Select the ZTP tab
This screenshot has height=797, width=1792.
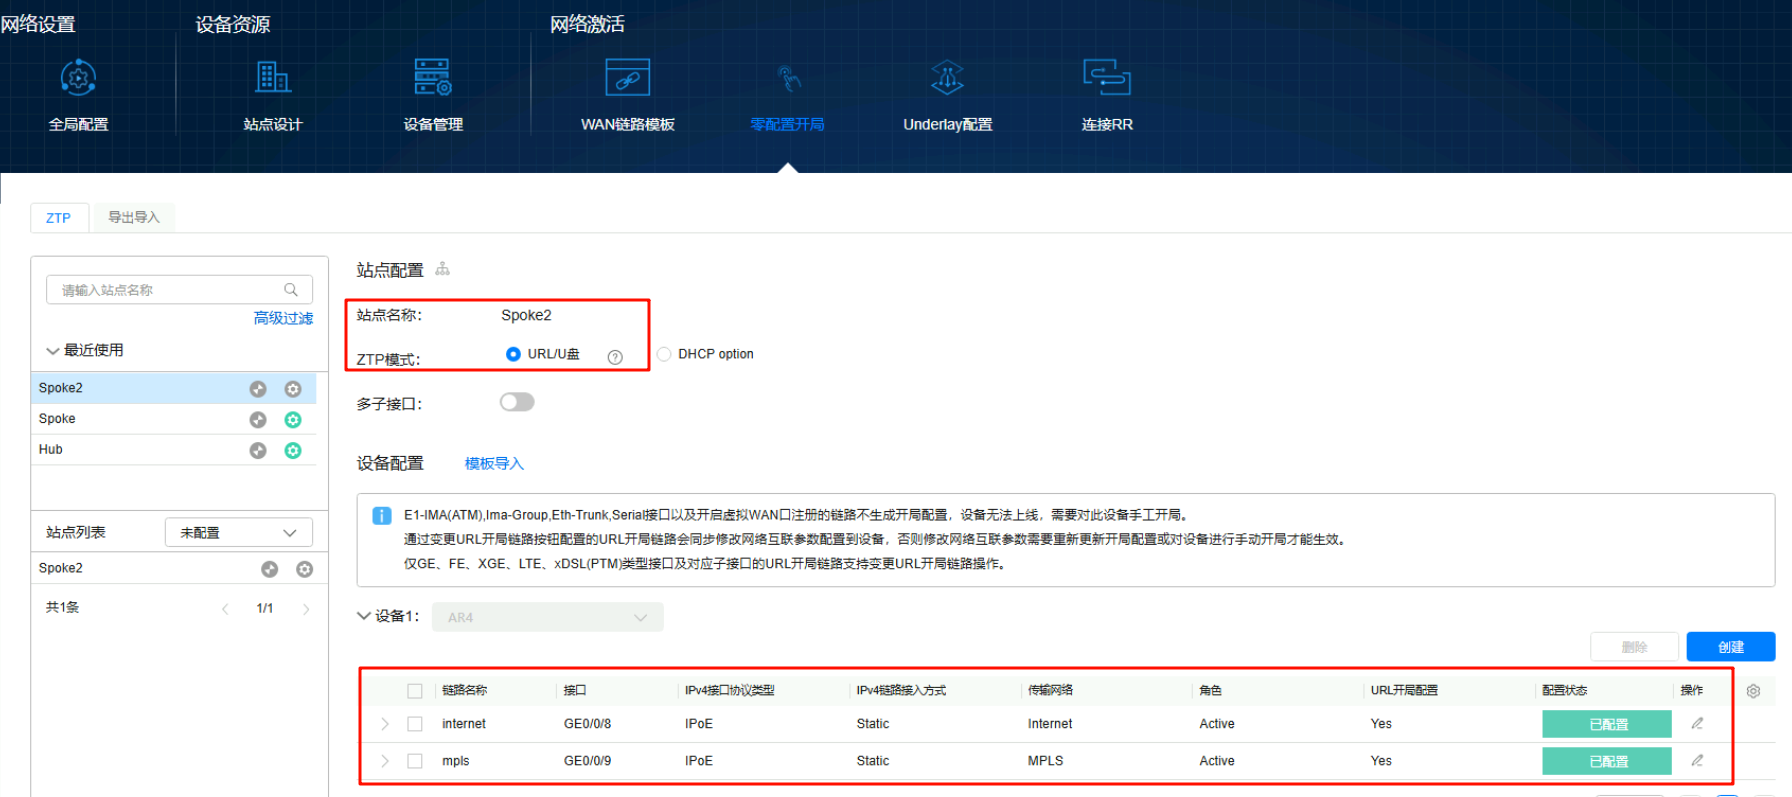pyautogui.click(x=58, y=217)
